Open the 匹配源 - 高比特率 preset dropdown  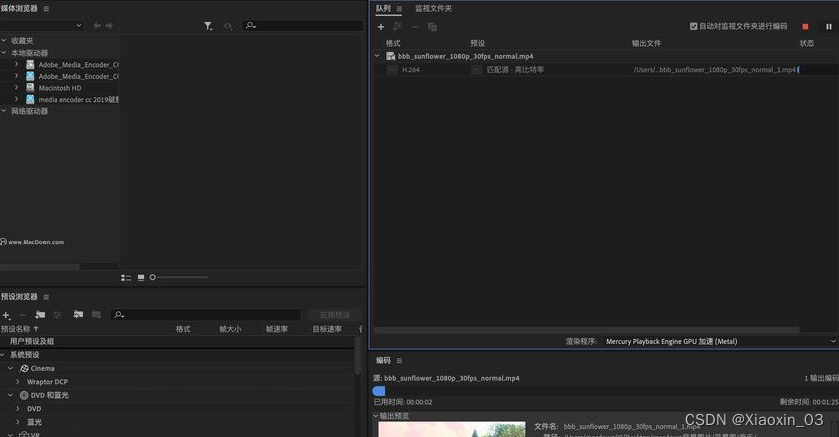click(476, 70)
